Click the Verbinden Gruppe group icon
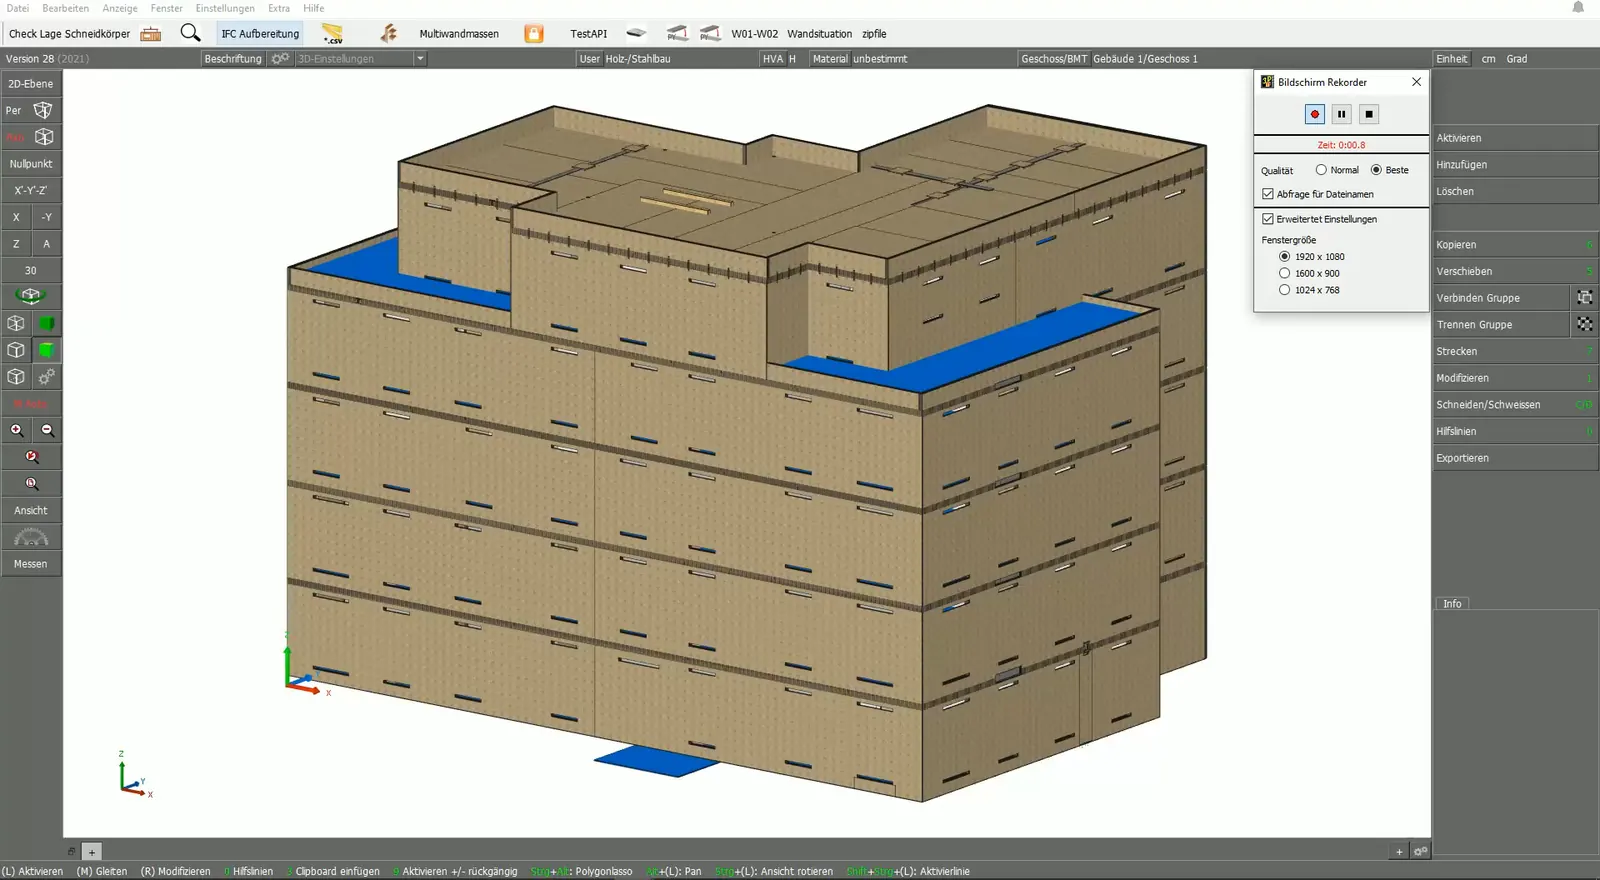The width and height of the screenshot is (1600, 880). click(x=1585, y=298)
